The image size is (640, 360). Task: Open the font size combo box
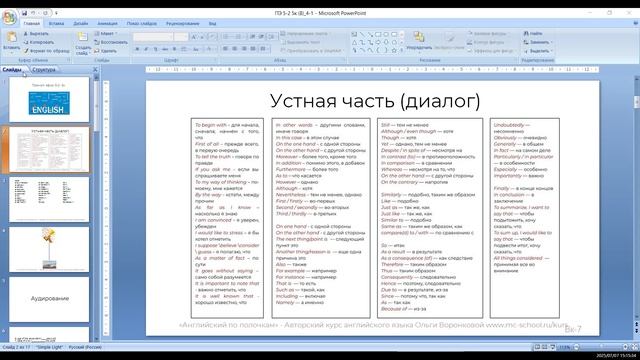click(x=181, y=37)
